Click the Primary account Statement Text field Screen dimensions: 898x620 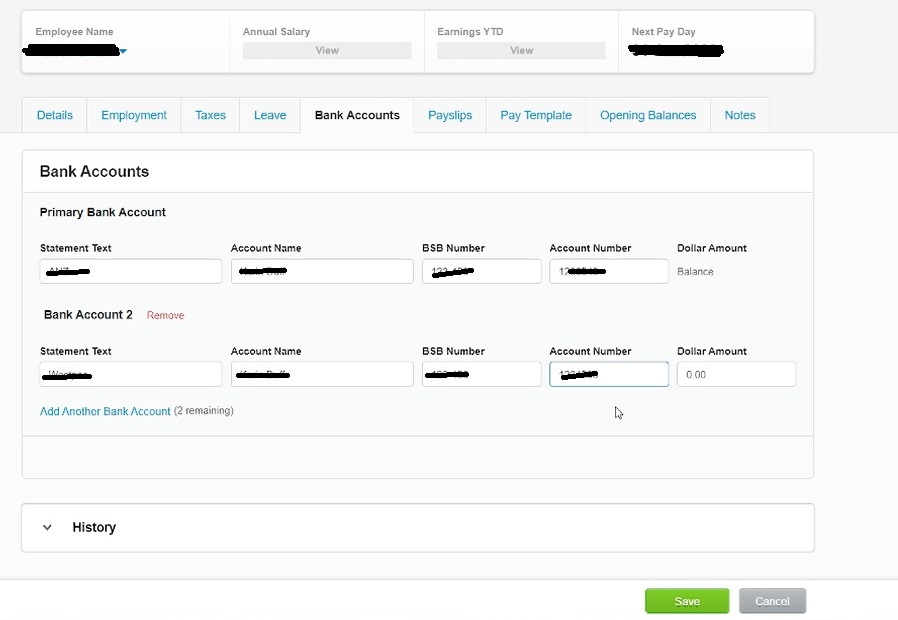pyautogui.click(x=131, y=271)
